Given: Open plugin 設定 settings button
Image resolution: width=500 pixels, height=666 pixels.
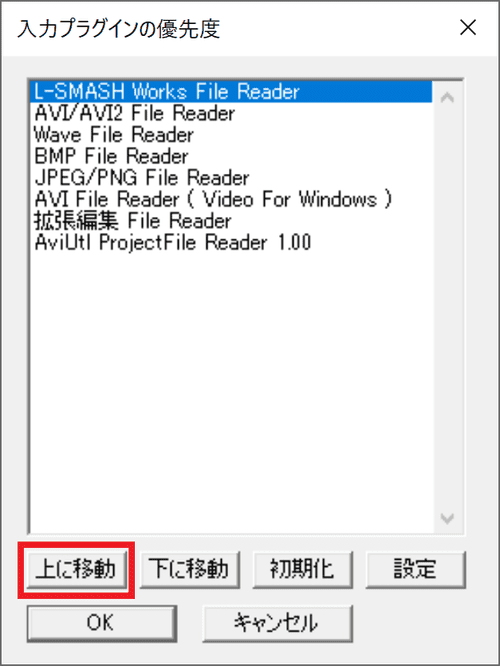Looking at the screenshot, I should [415, 570].
